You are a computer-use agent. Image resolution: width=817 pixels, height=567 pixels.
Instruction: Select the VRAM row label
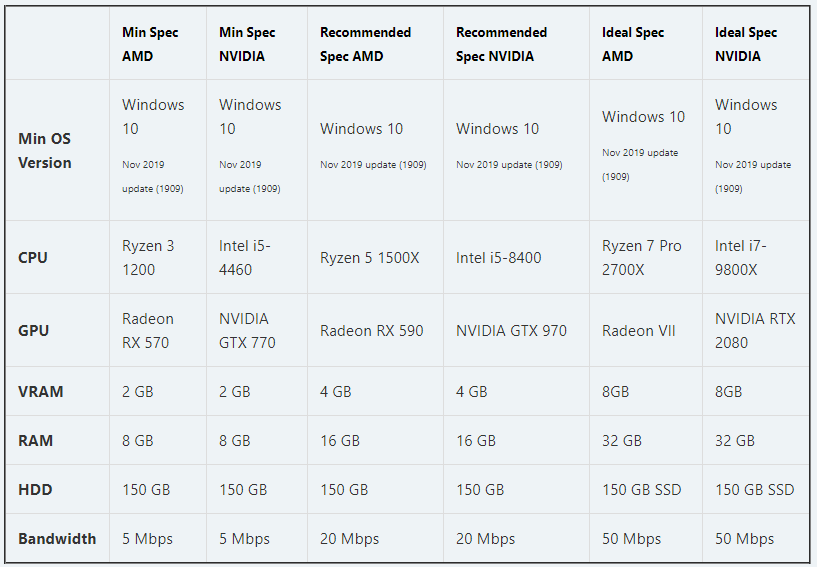(41, 392)
